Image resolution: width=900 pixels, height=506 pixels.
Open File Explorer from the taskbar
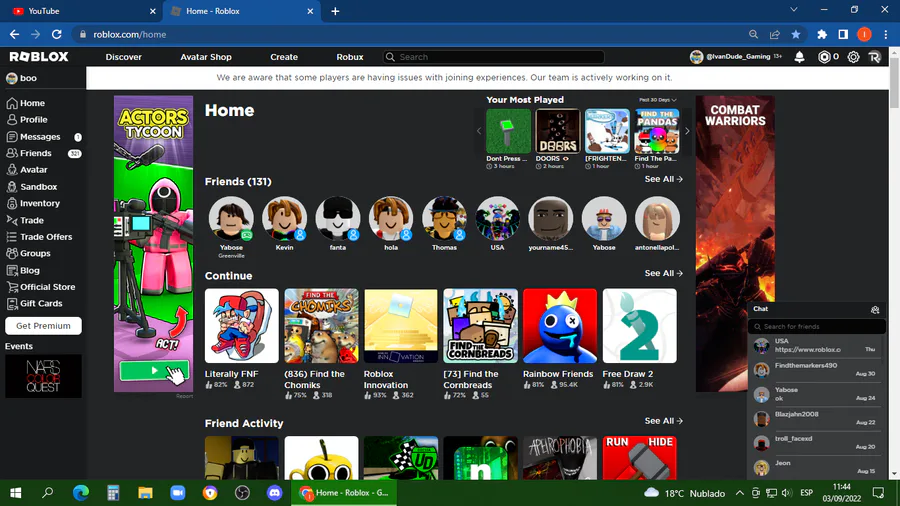[145, 493]
